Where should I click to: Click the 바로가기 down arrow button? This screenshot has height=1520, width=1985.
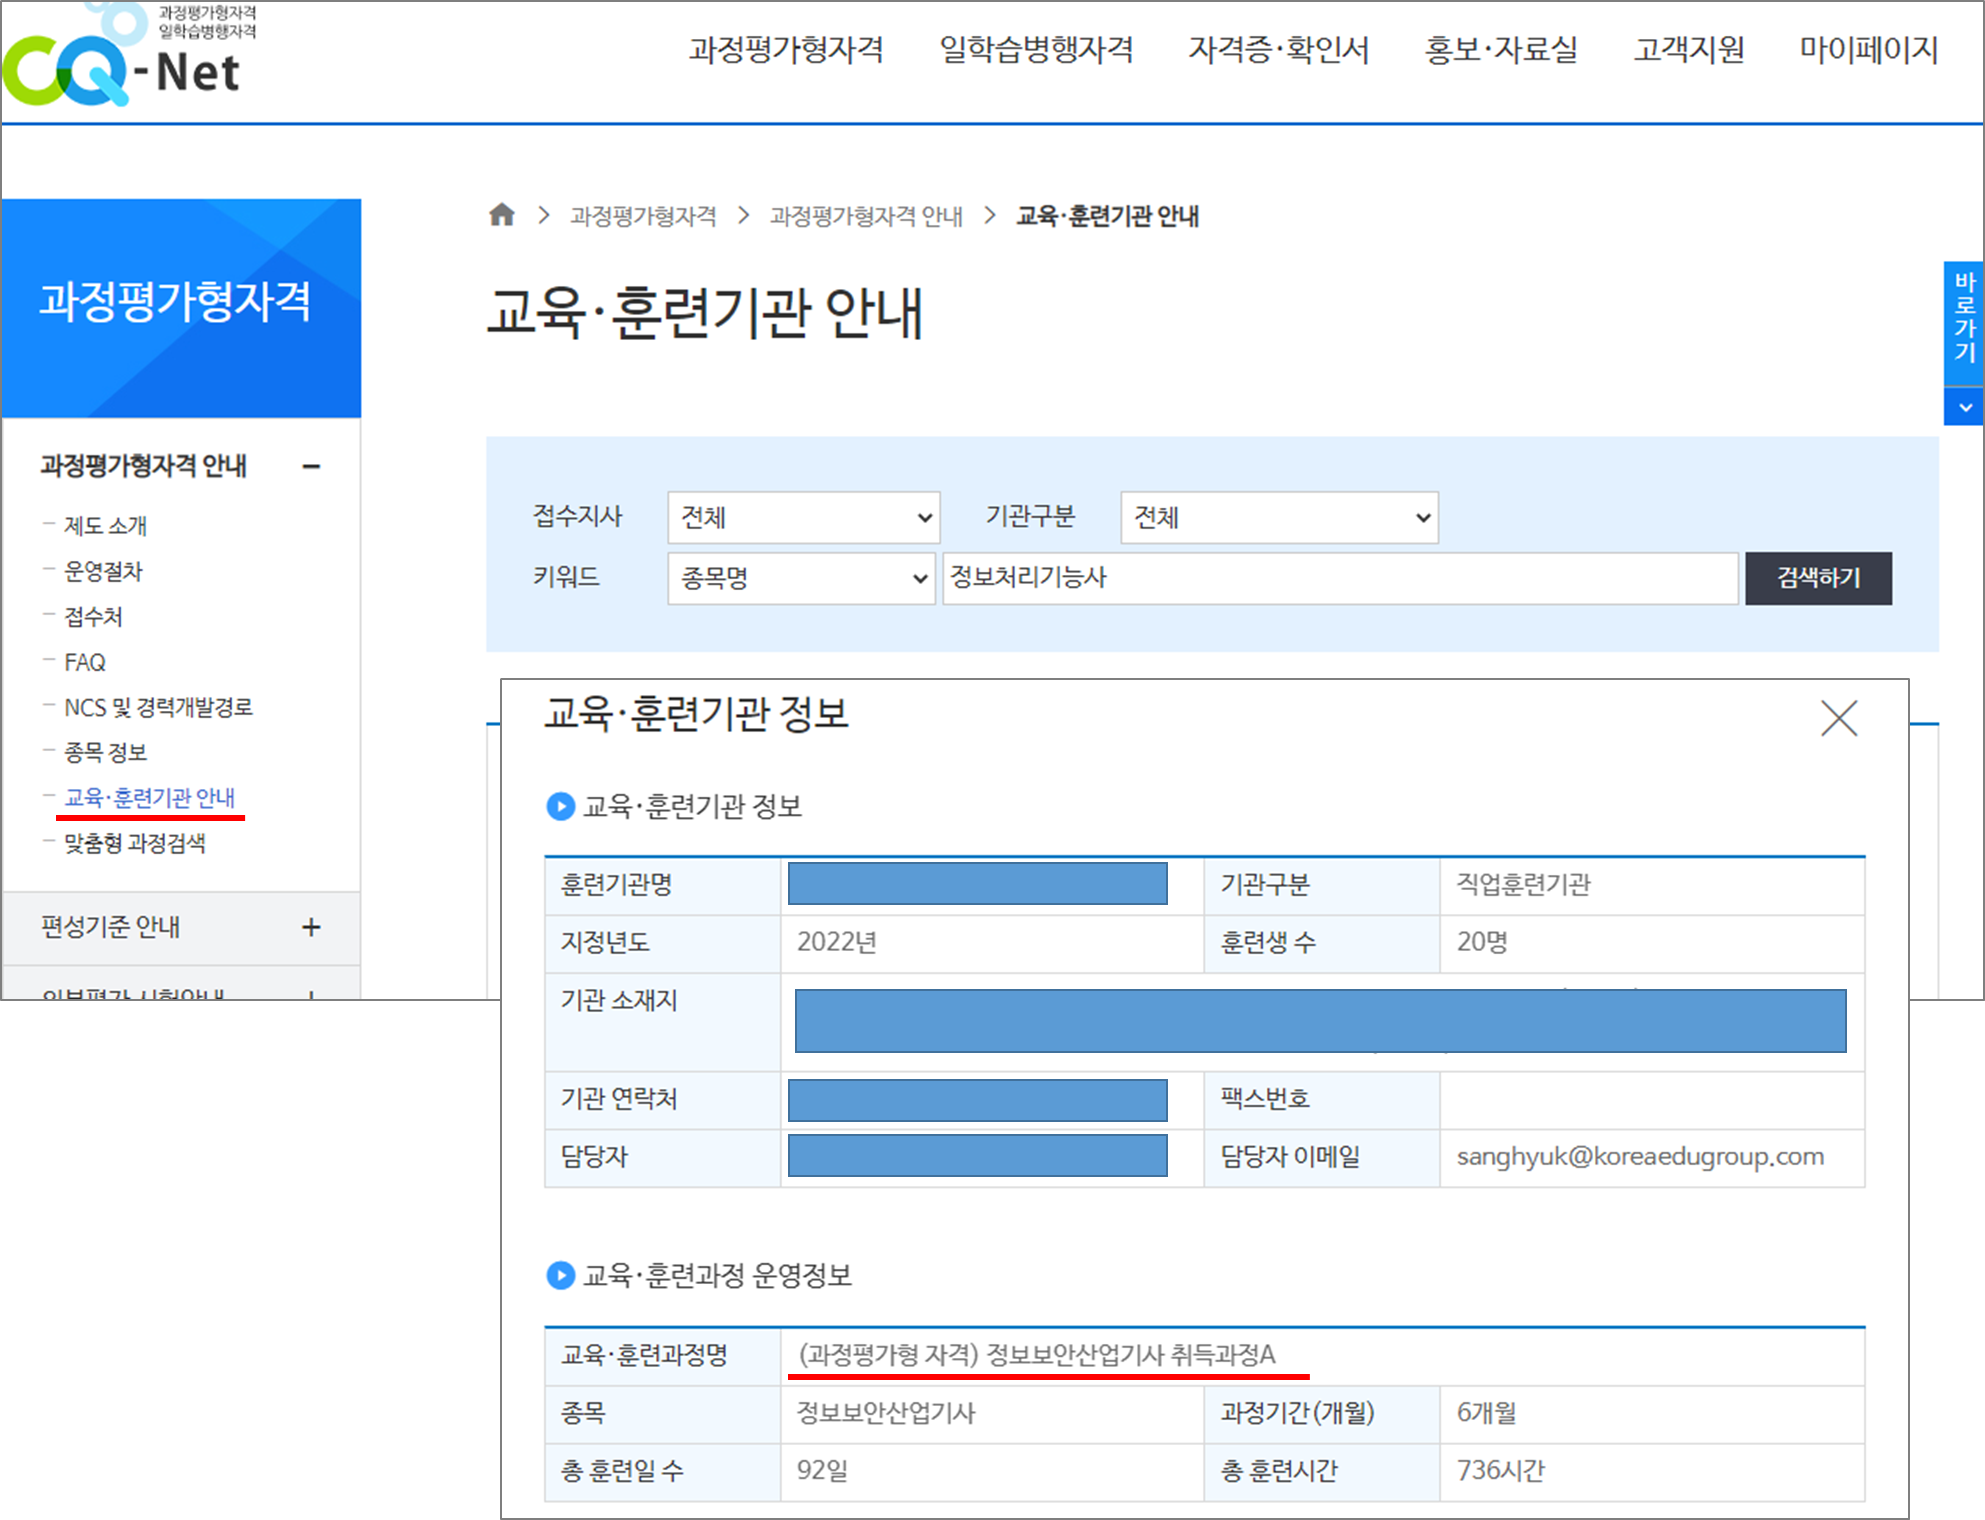(x=1964, y=407)
